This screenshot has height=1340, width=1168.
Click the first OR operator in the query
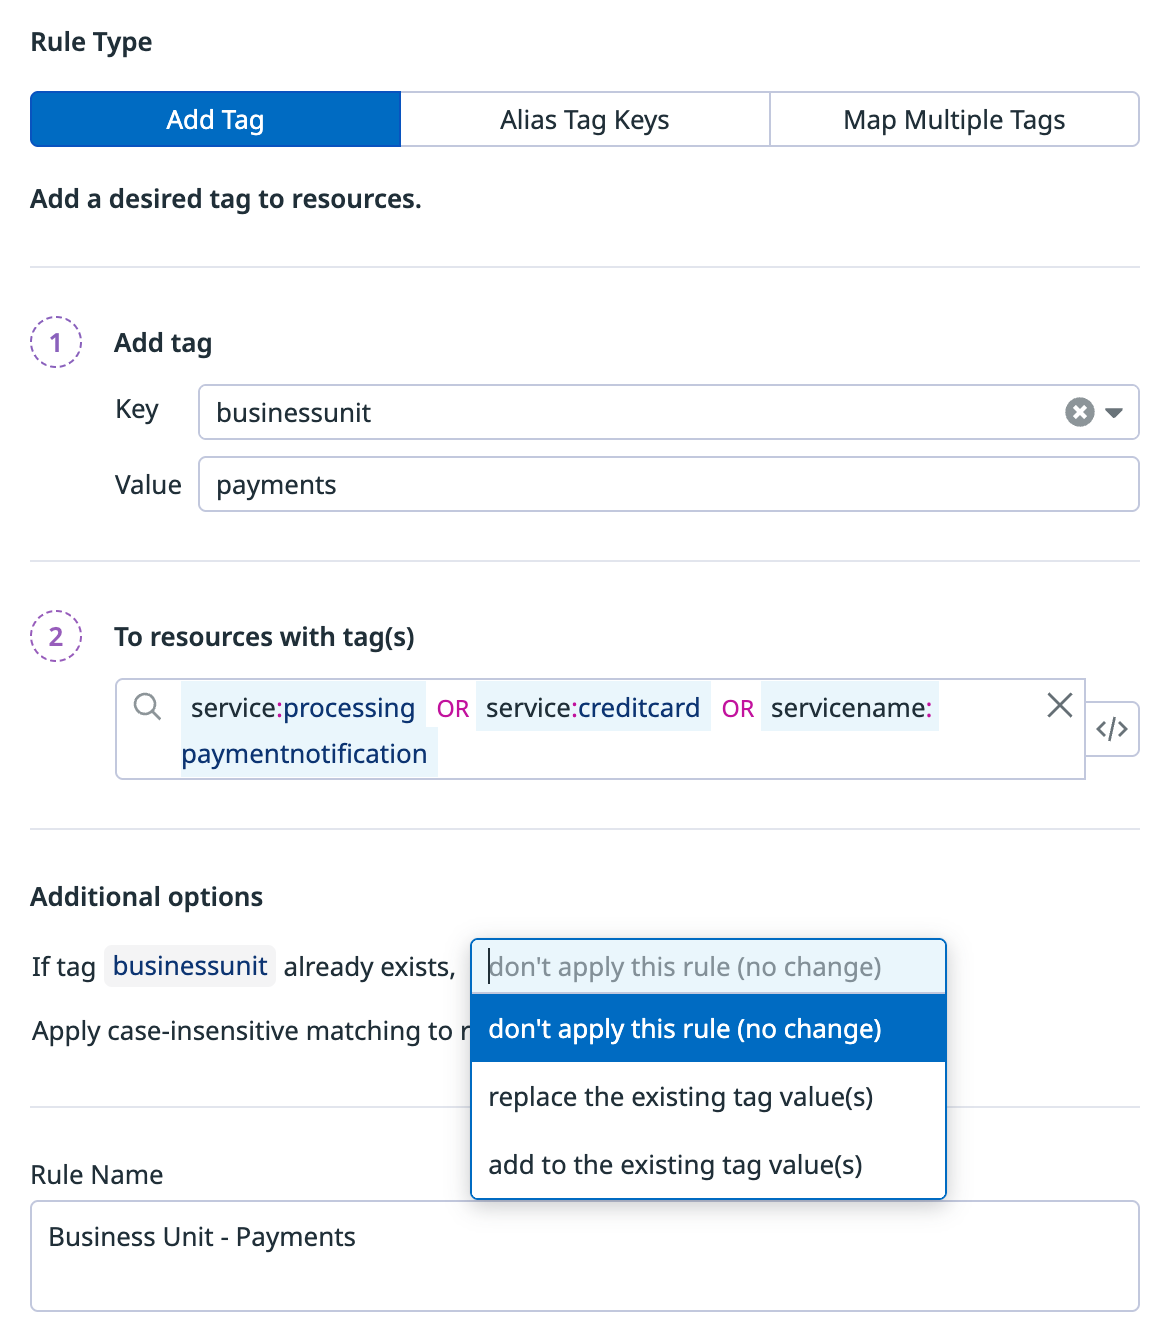[x=452, y=709]
